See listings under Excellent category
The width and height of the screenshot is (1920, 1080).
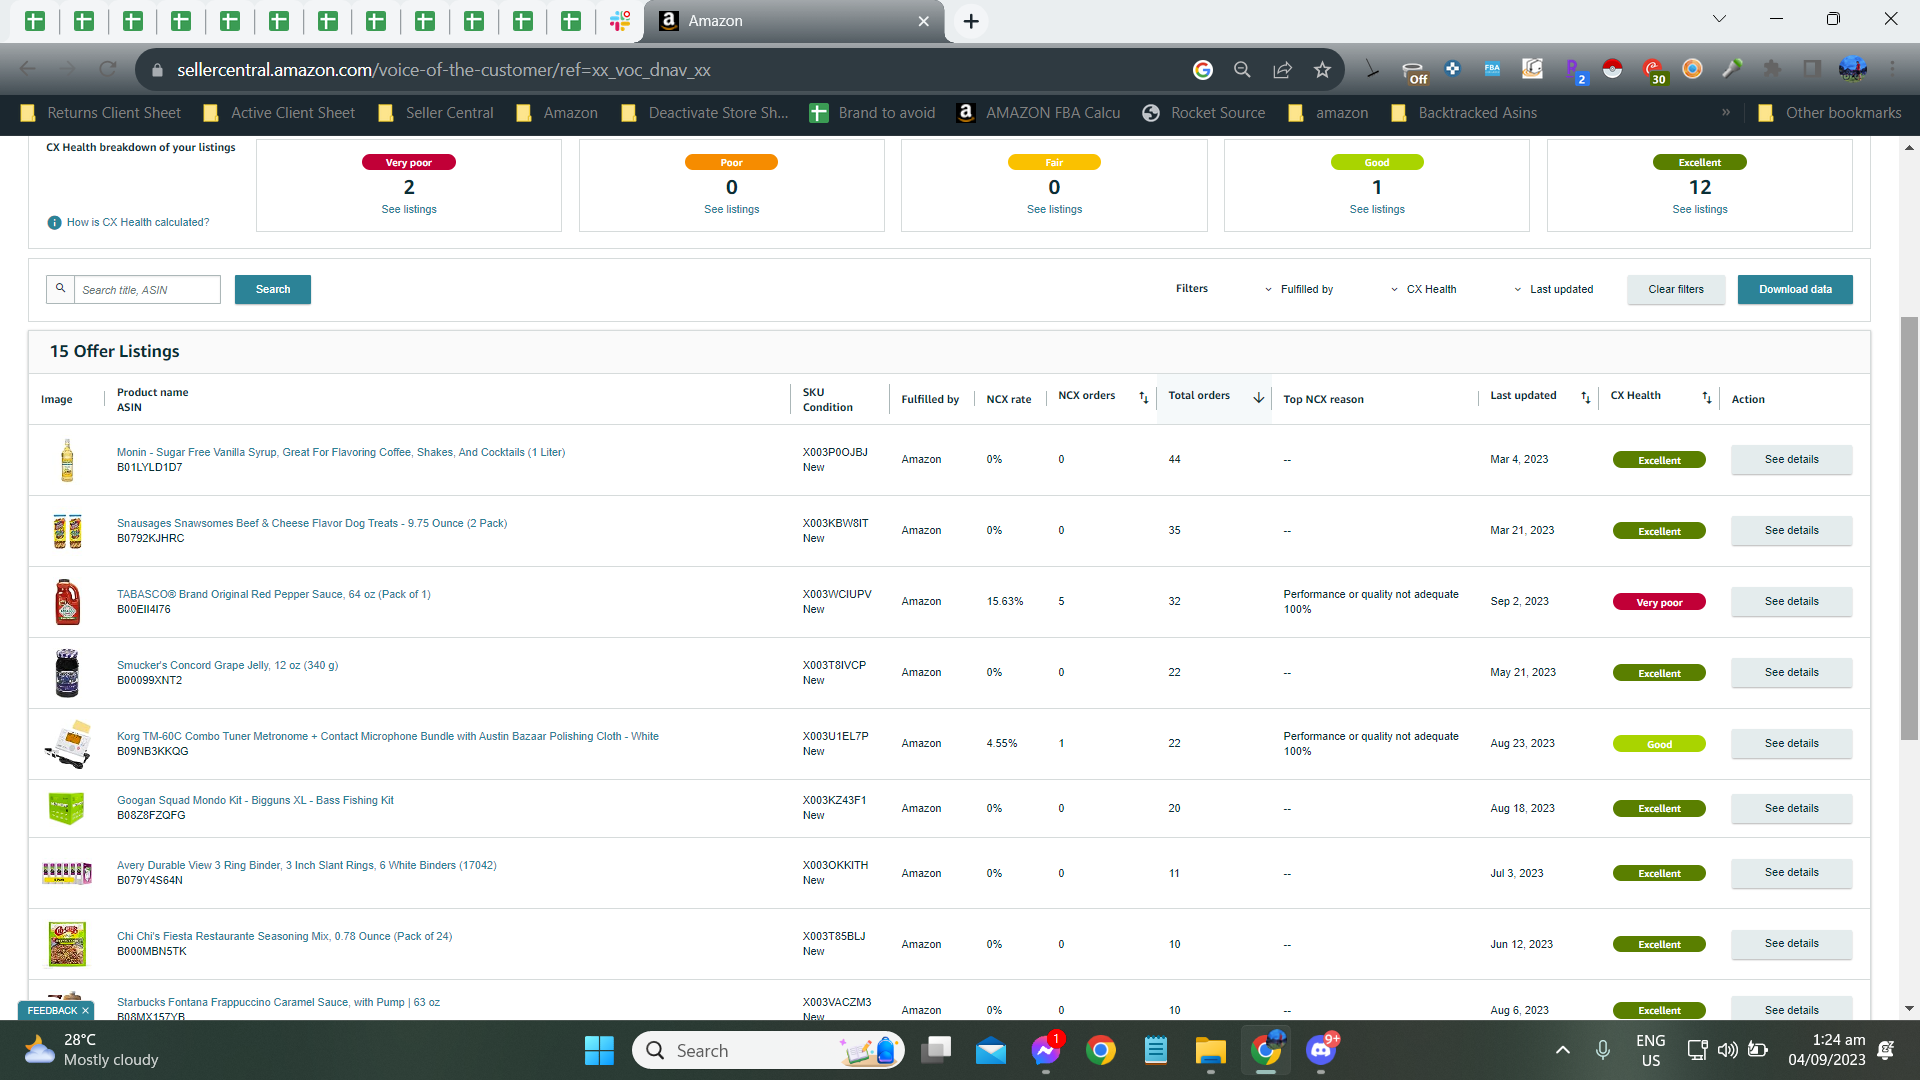coord(1700,210)
